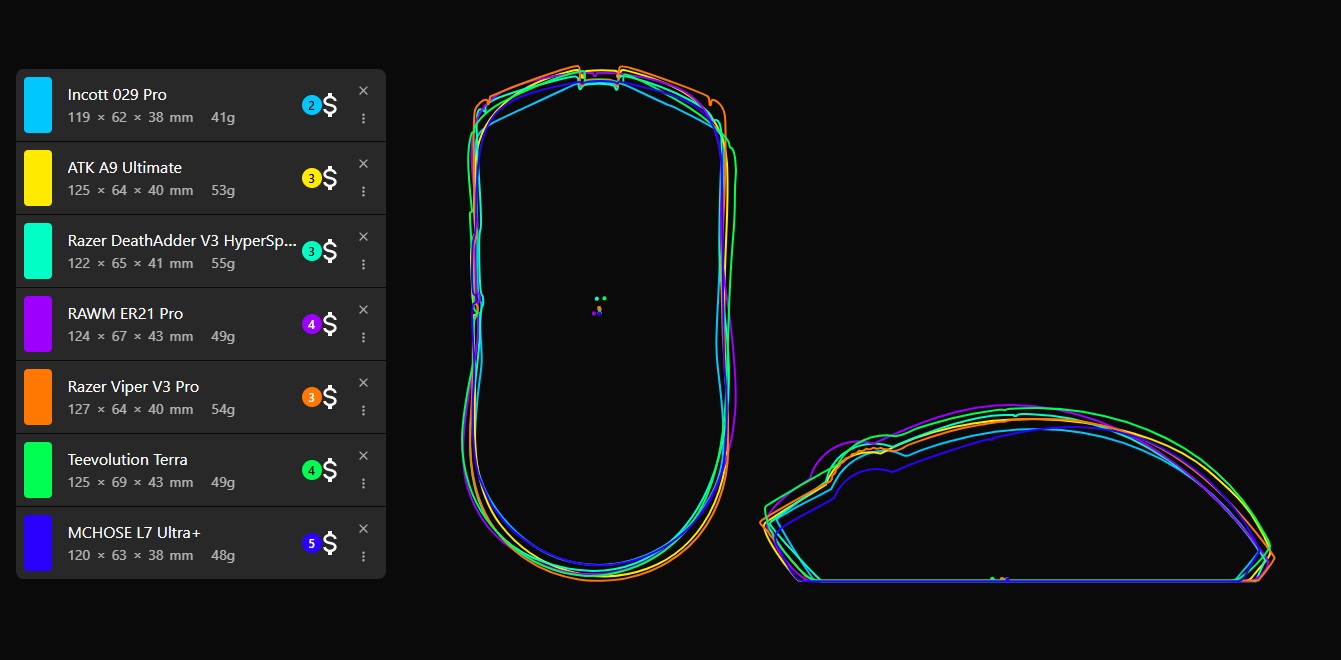This screenshot has height=660, width=1341.
Task: Open options menu for Razer Viper V3 Pro
Action: (x=363, y=410)
